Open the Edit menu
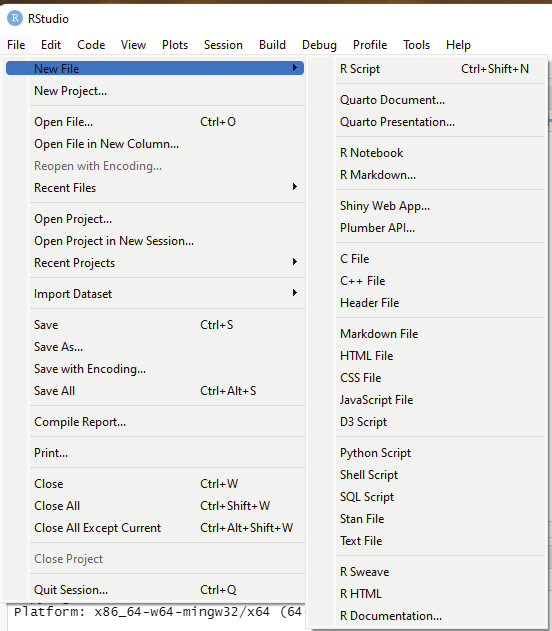The height and width of the screenshot is (631, 552). pyautogui.click(x=51, y=45)
